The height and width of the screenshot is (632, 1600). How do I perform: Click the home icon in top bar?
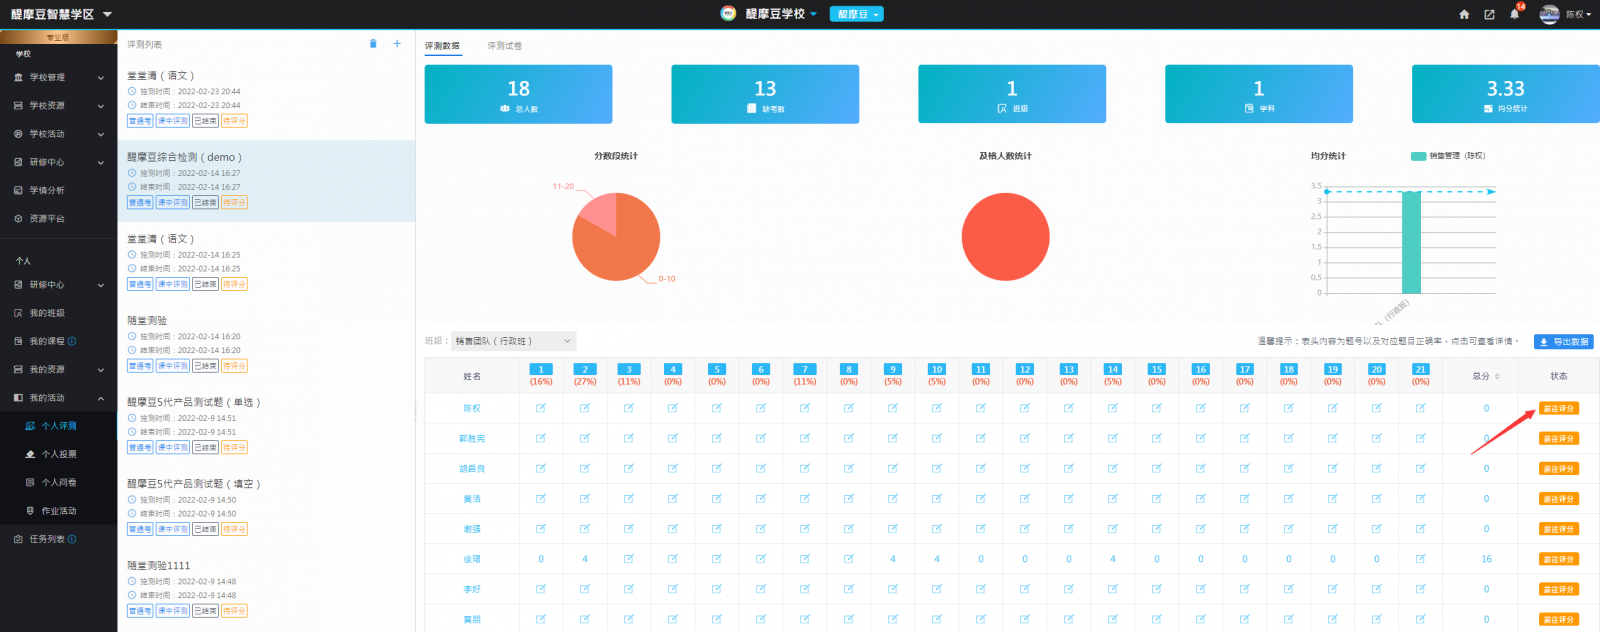click(1464, 15)
